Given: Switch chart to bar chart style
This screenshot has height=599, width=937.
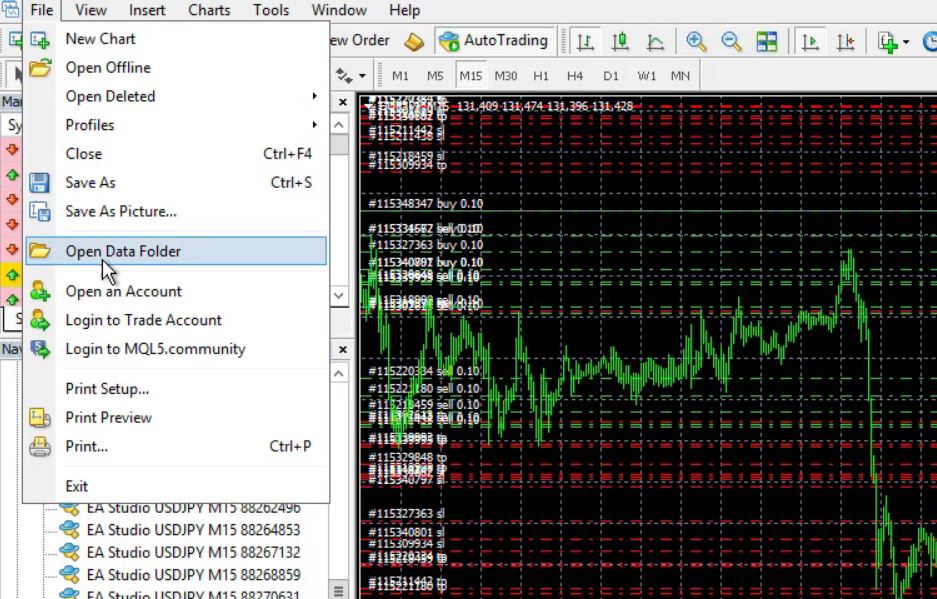Looking at the screenshot, I should [585, 41].
